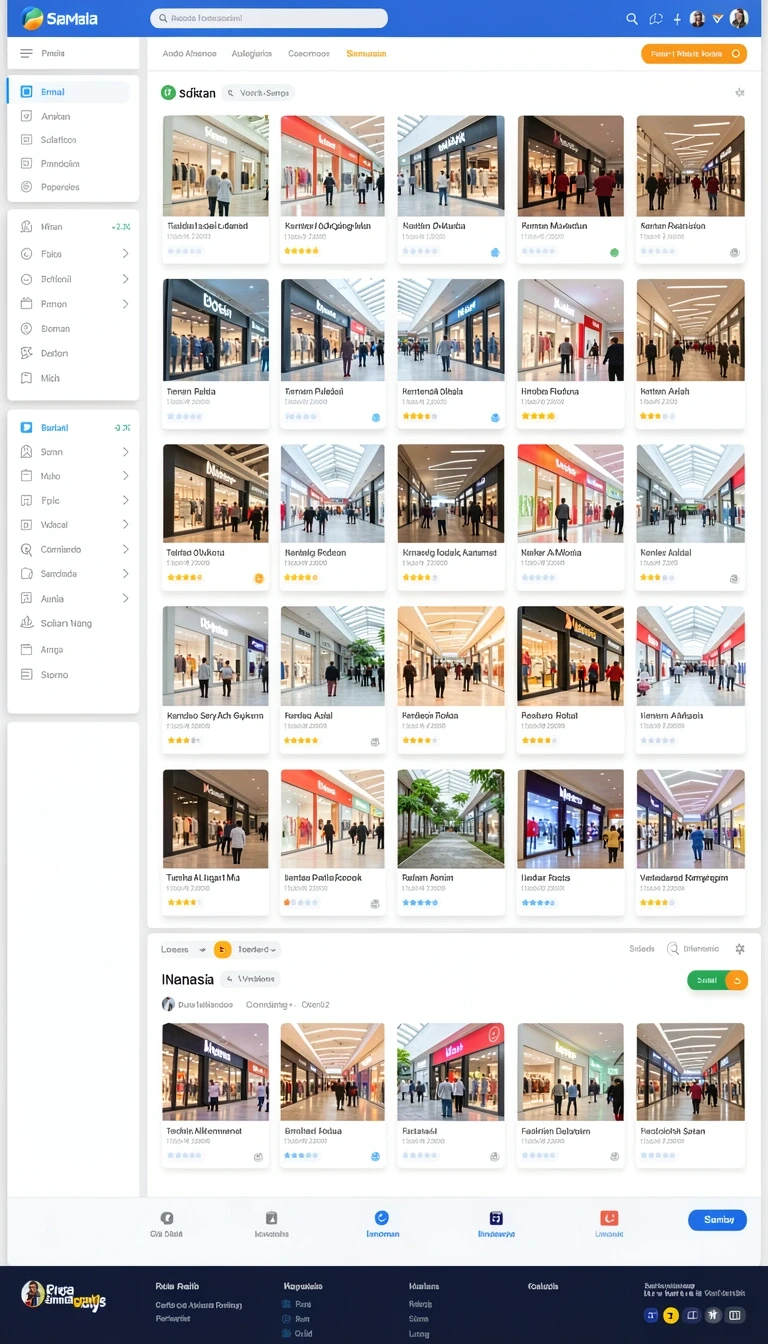
Task: Click the Amge sidebar item text
Action: coord(52,650)
